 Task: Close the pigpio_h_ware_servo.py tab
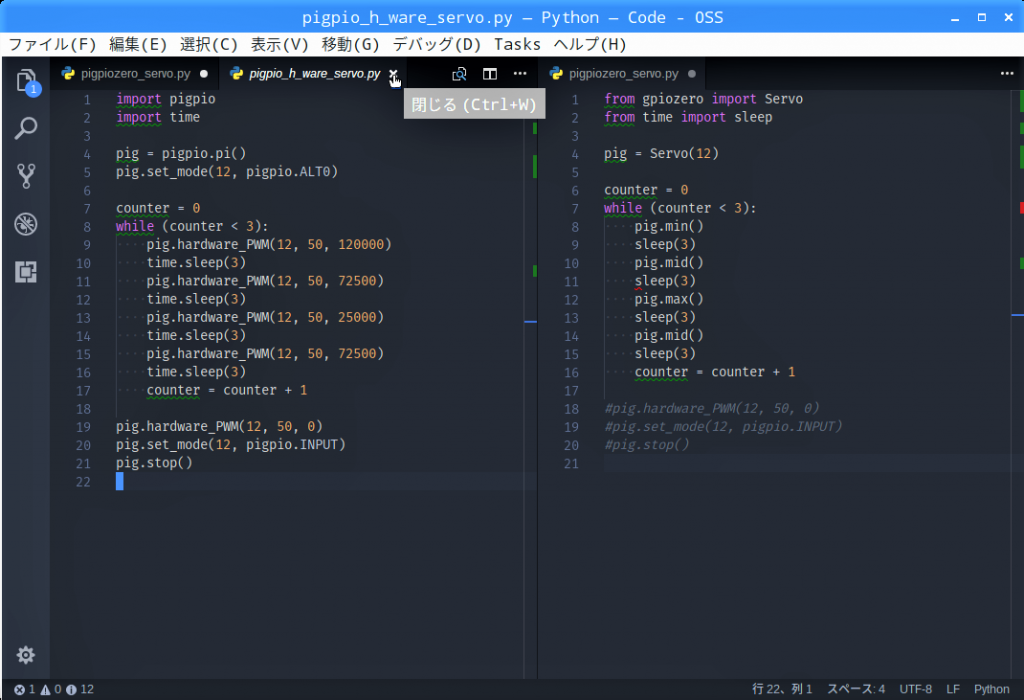tap(394, 74)
